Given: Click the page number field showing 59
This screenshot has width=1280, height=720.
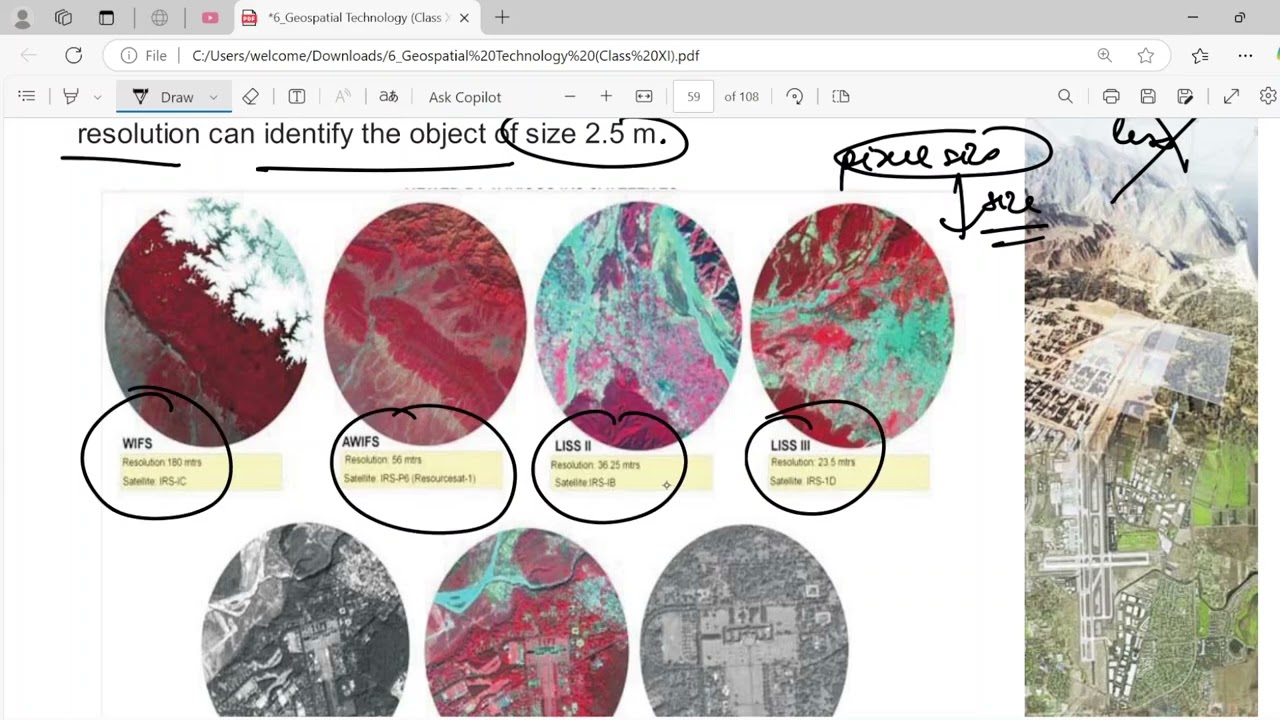Looking at the screenshot, I should tap(694, 96).
